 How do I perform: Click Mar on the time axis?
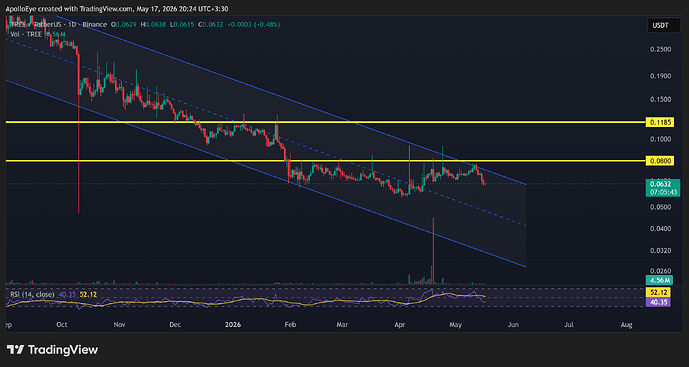coord(342,325)
